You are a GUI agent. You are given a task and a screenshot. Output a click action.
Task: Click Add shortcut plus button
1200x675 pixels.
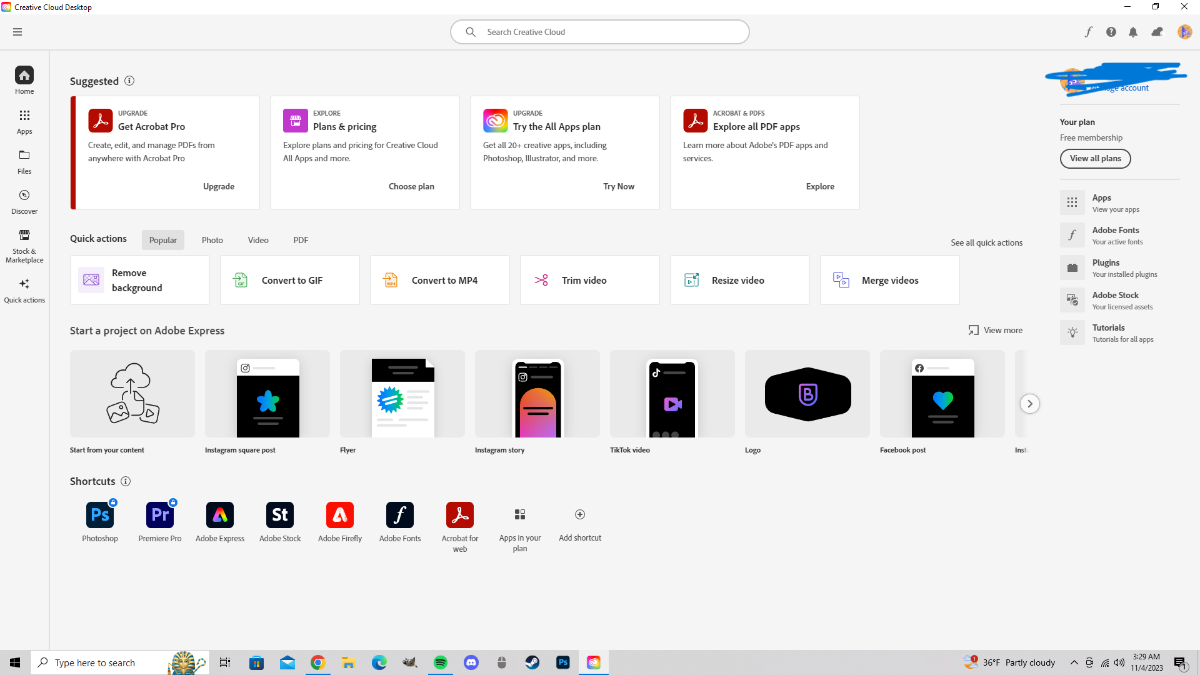580,514
